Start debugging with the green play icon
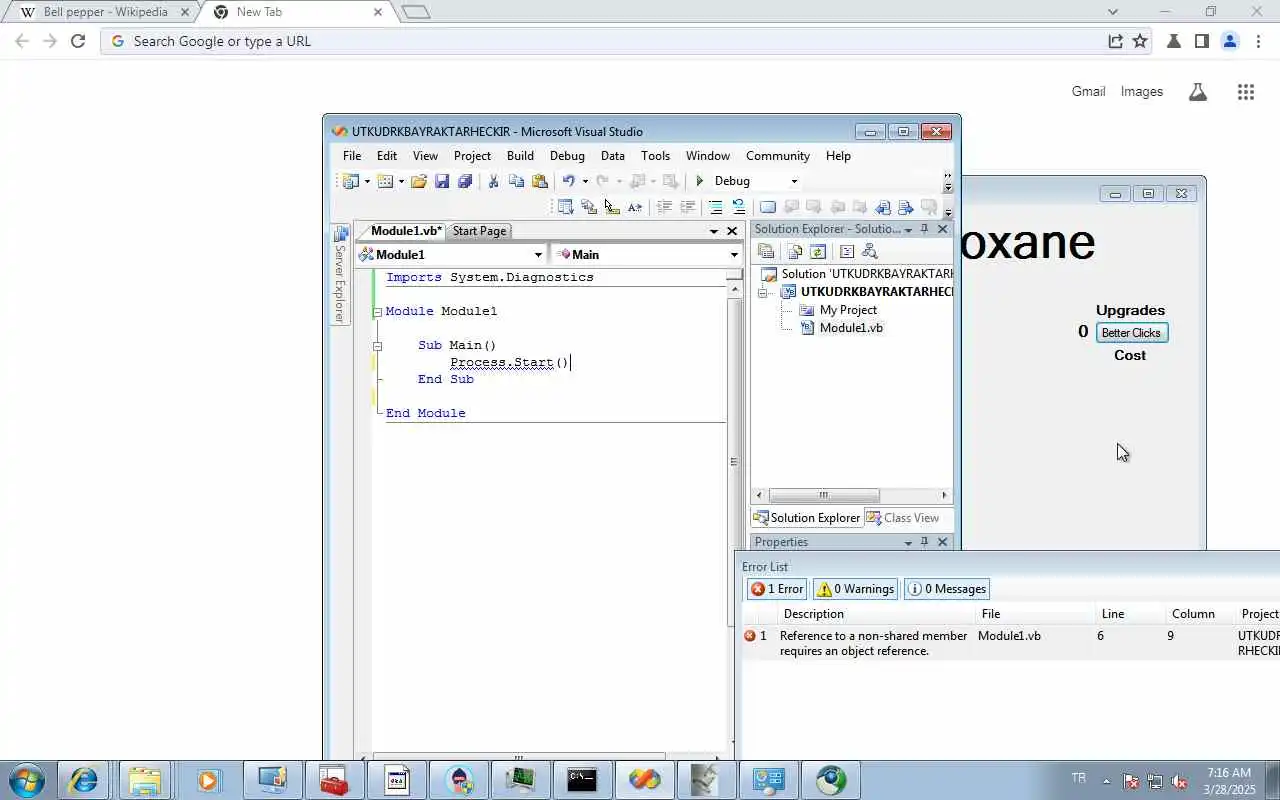 (x=700, y=181)
